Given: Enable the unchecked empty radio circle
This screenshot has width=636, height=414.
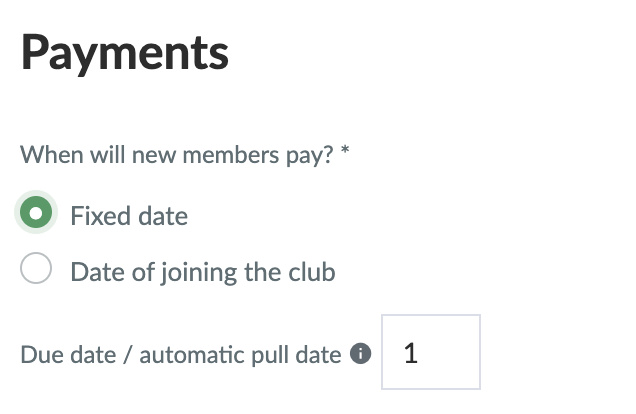Looking at the screenshot, I should tap(36, 268).
